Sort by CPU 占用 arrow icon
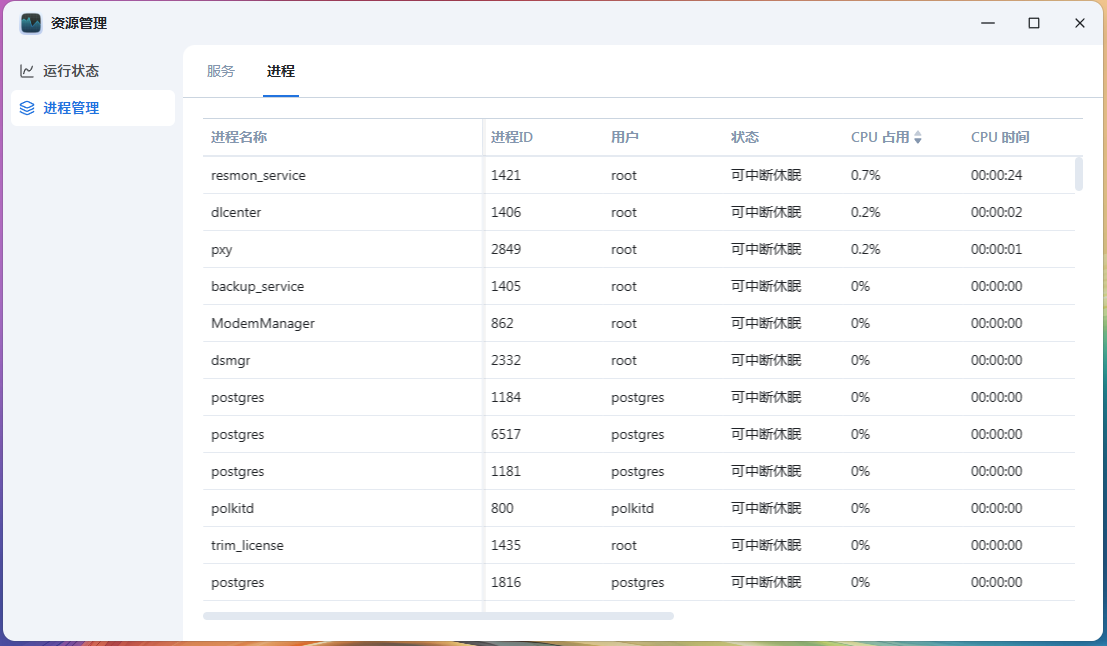Screen dimensions: 1107x646 [x=918, y=138]
